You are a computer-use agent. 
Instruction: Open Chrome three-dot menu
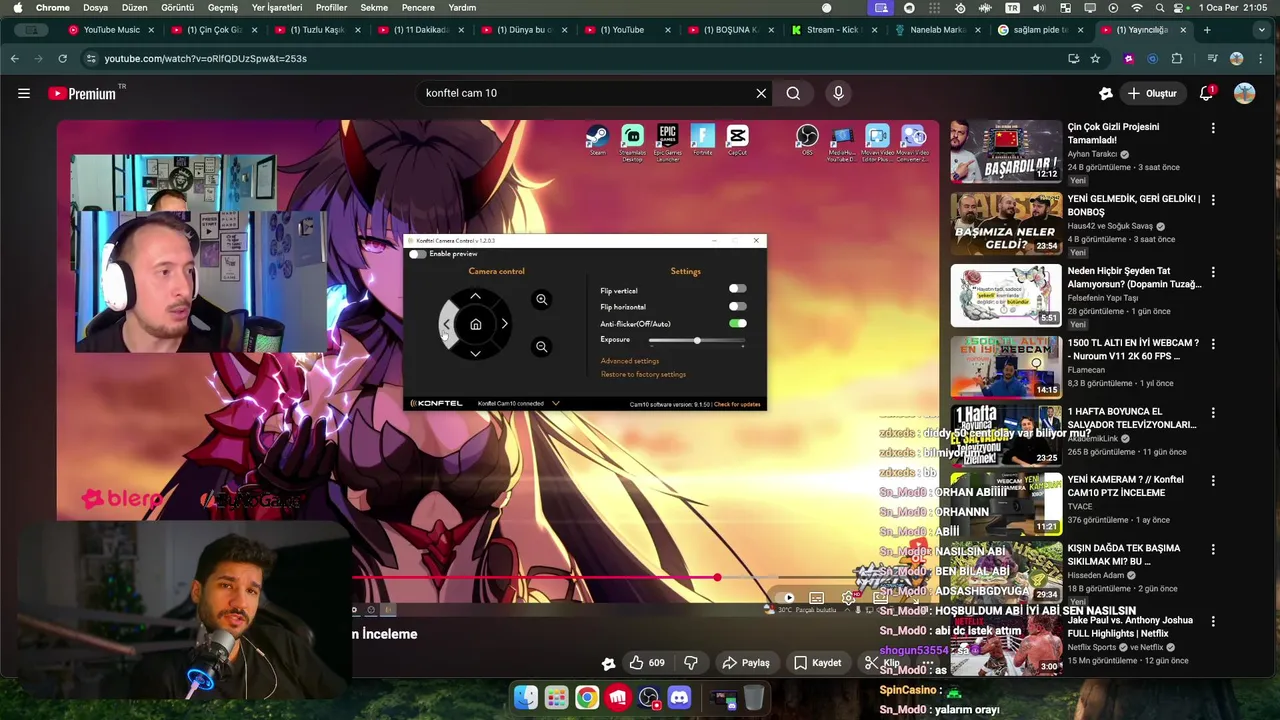point(1261,58)
